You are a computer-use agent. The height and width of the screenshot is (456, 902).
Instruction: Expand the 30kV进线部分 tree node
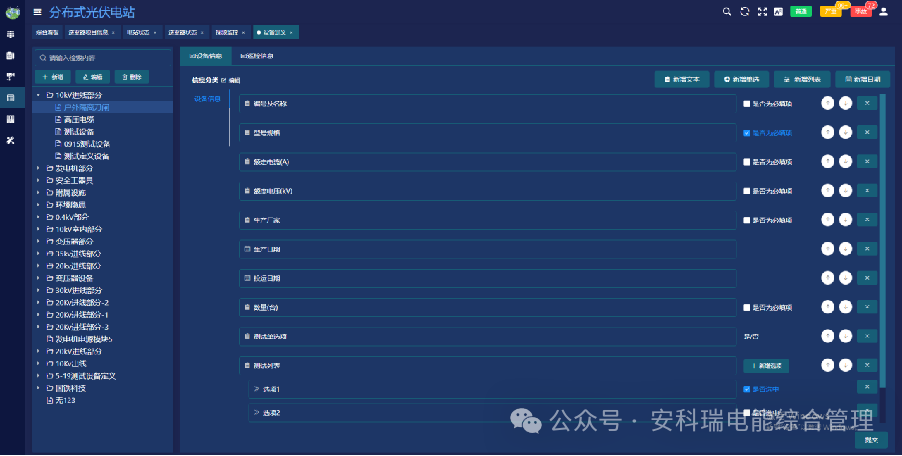point(39,290)
